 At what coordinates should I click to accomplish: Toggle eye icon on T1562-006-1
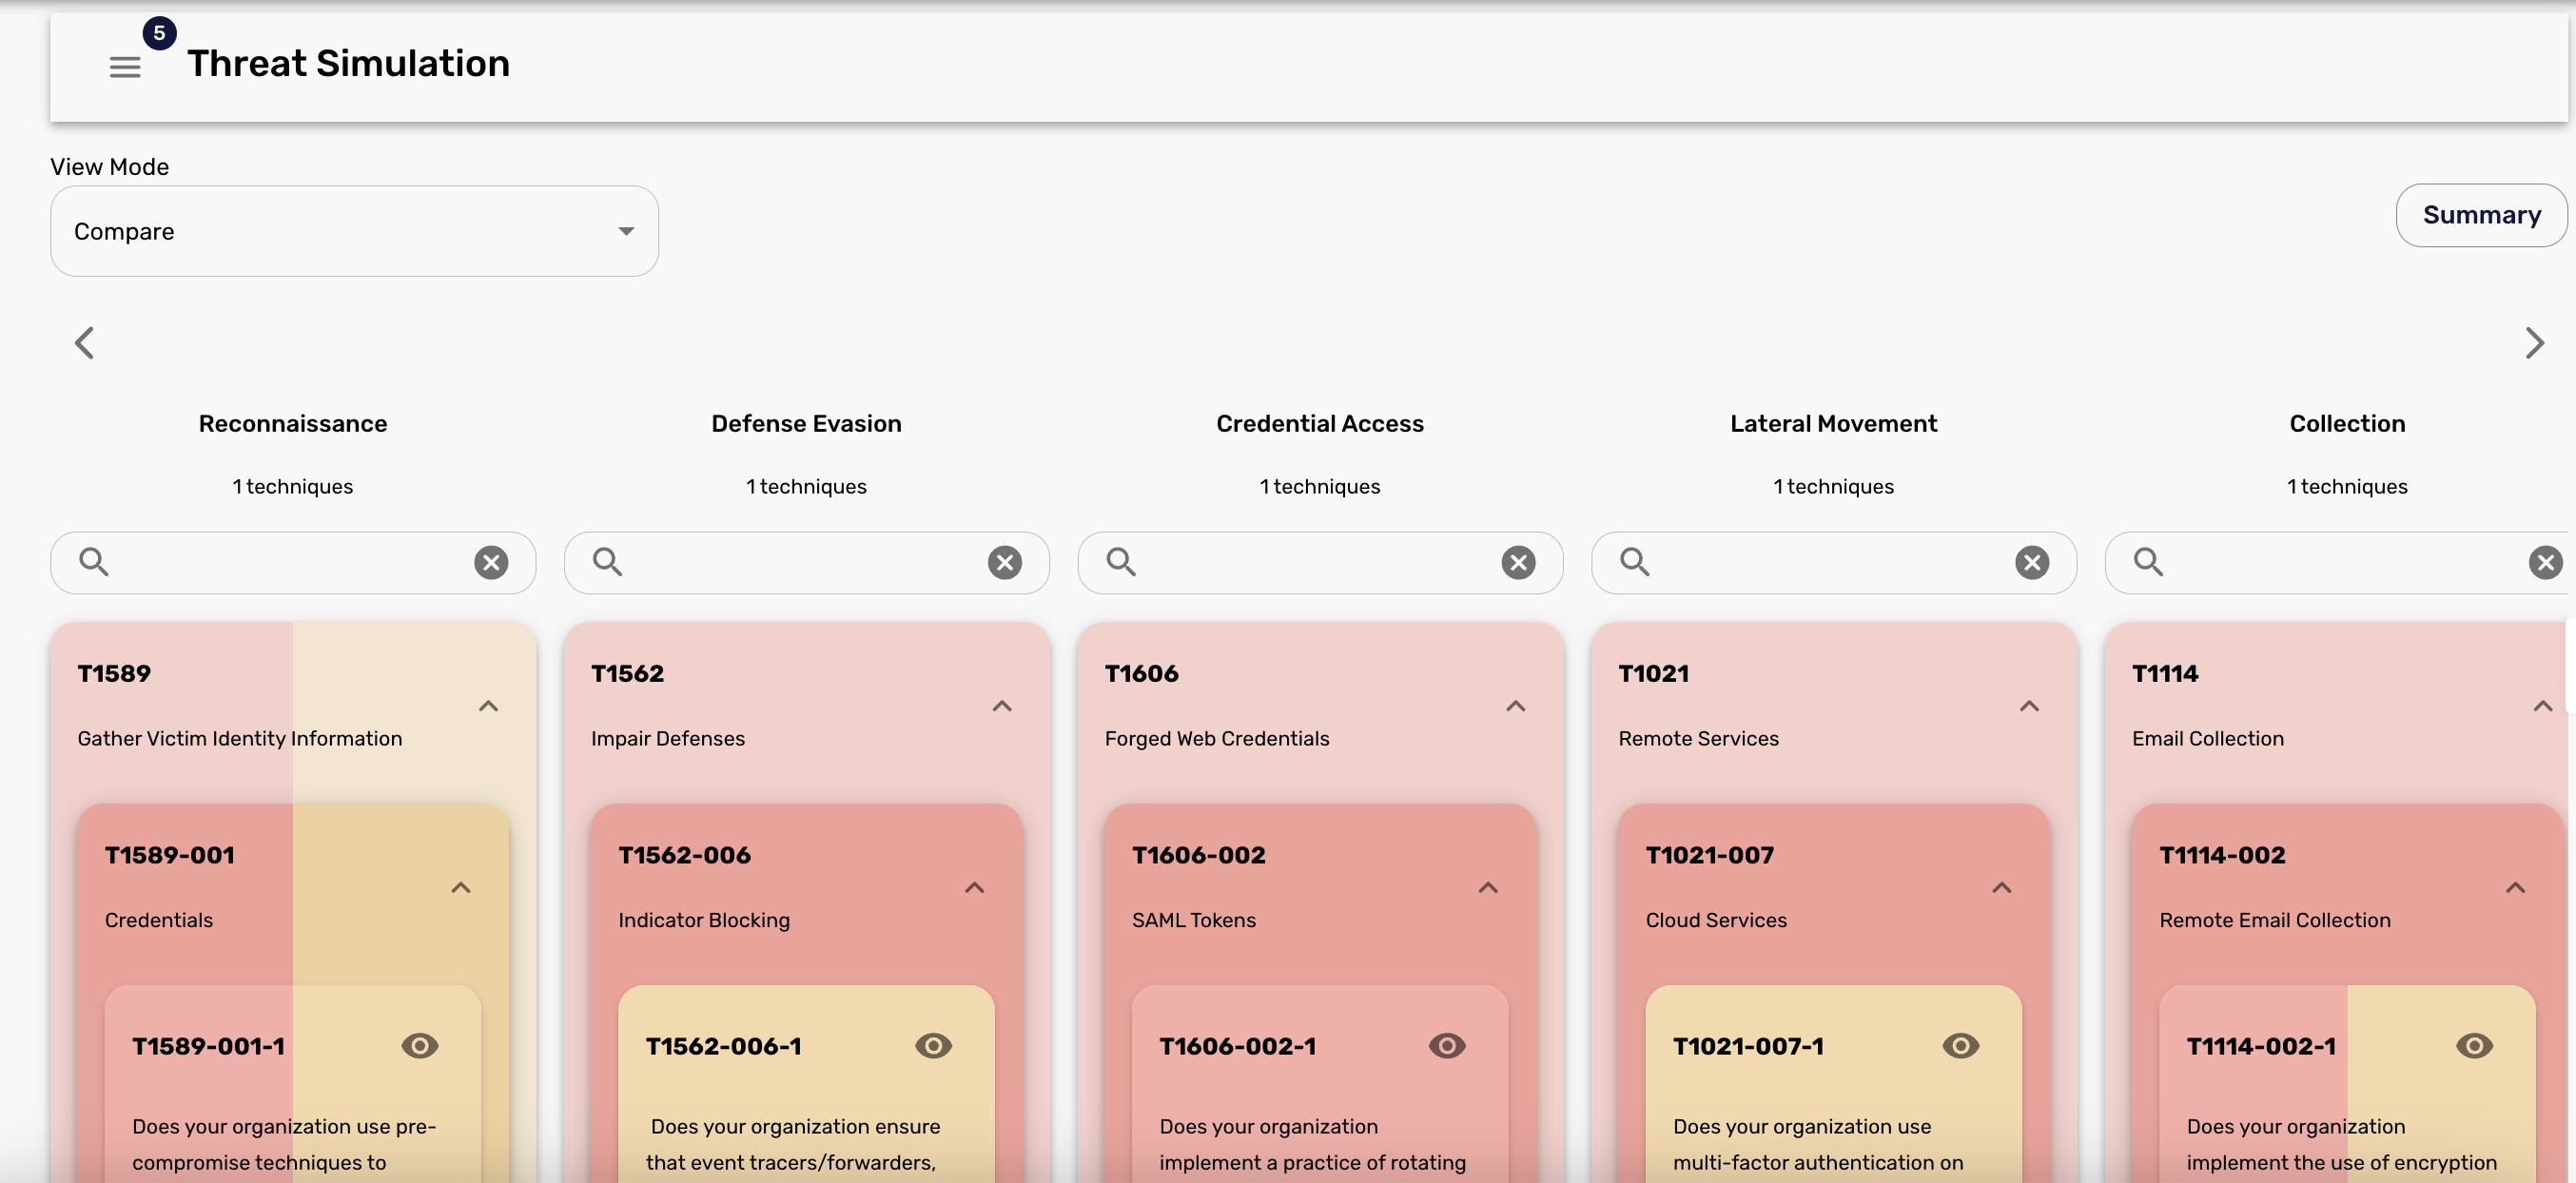click(x=933, y=1046)
